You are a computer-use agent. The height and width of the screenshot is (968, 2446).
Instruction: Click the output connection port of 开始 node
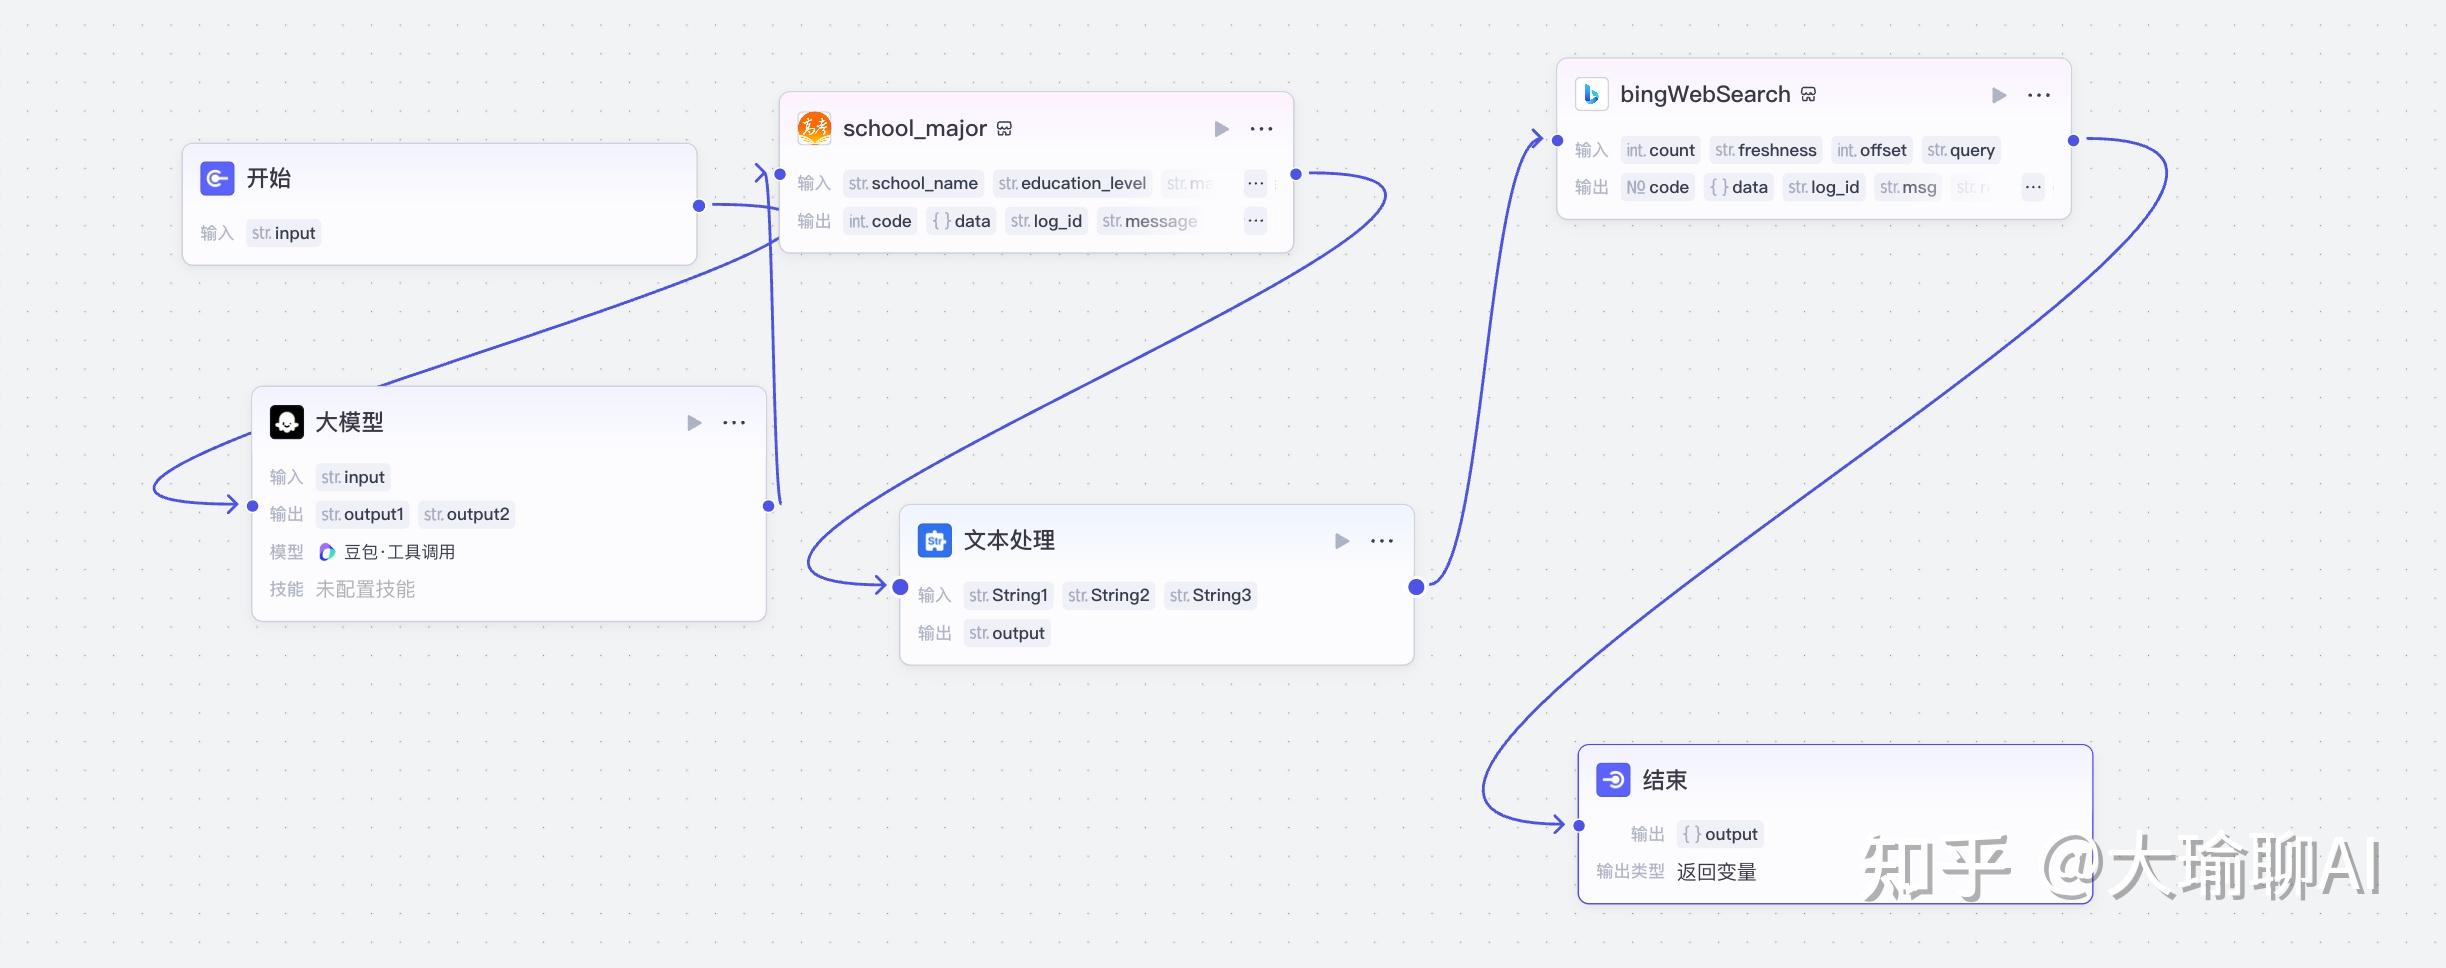(698, 205)
